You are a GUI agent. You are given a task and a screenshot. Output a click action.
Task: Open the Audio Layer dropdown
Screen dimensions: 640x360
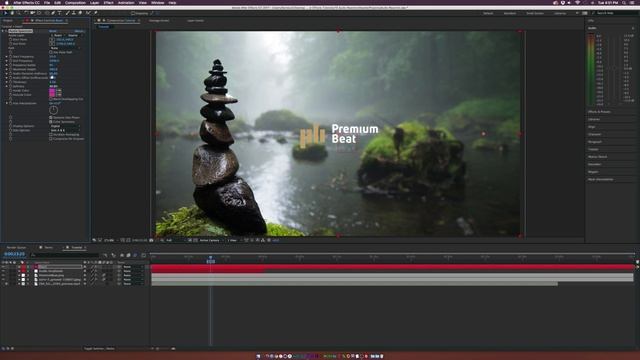[x=58, y=36]
